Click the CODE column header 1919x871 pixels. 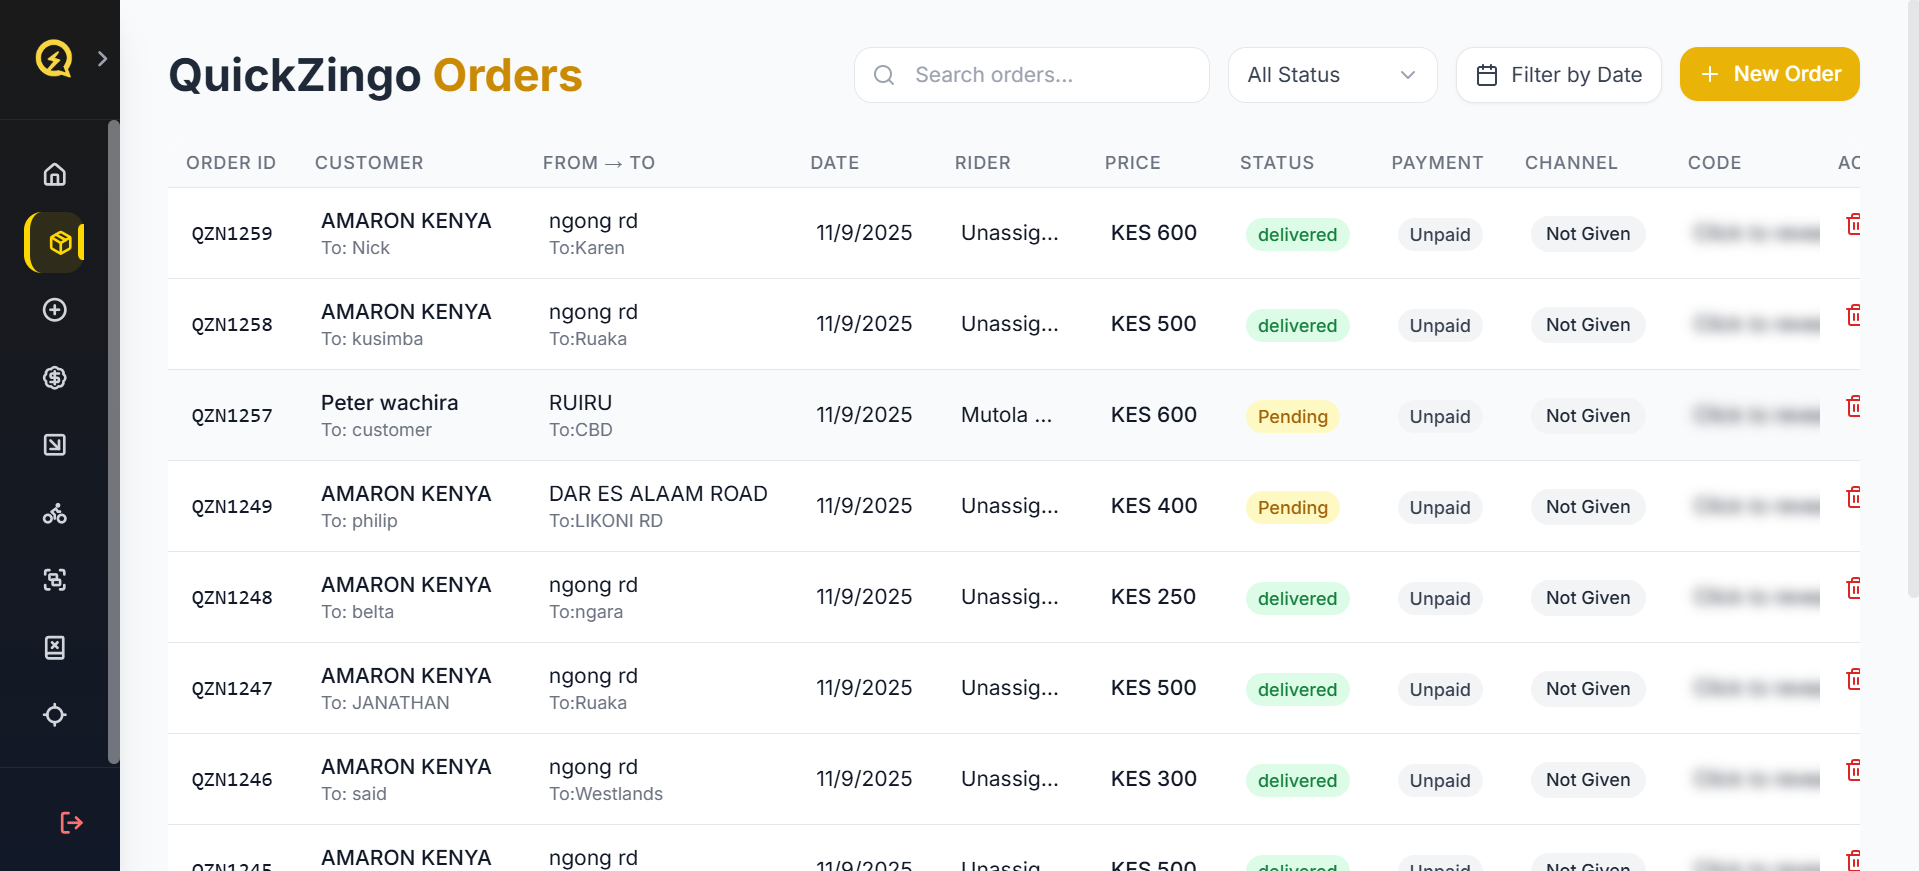click(1715, 163)
